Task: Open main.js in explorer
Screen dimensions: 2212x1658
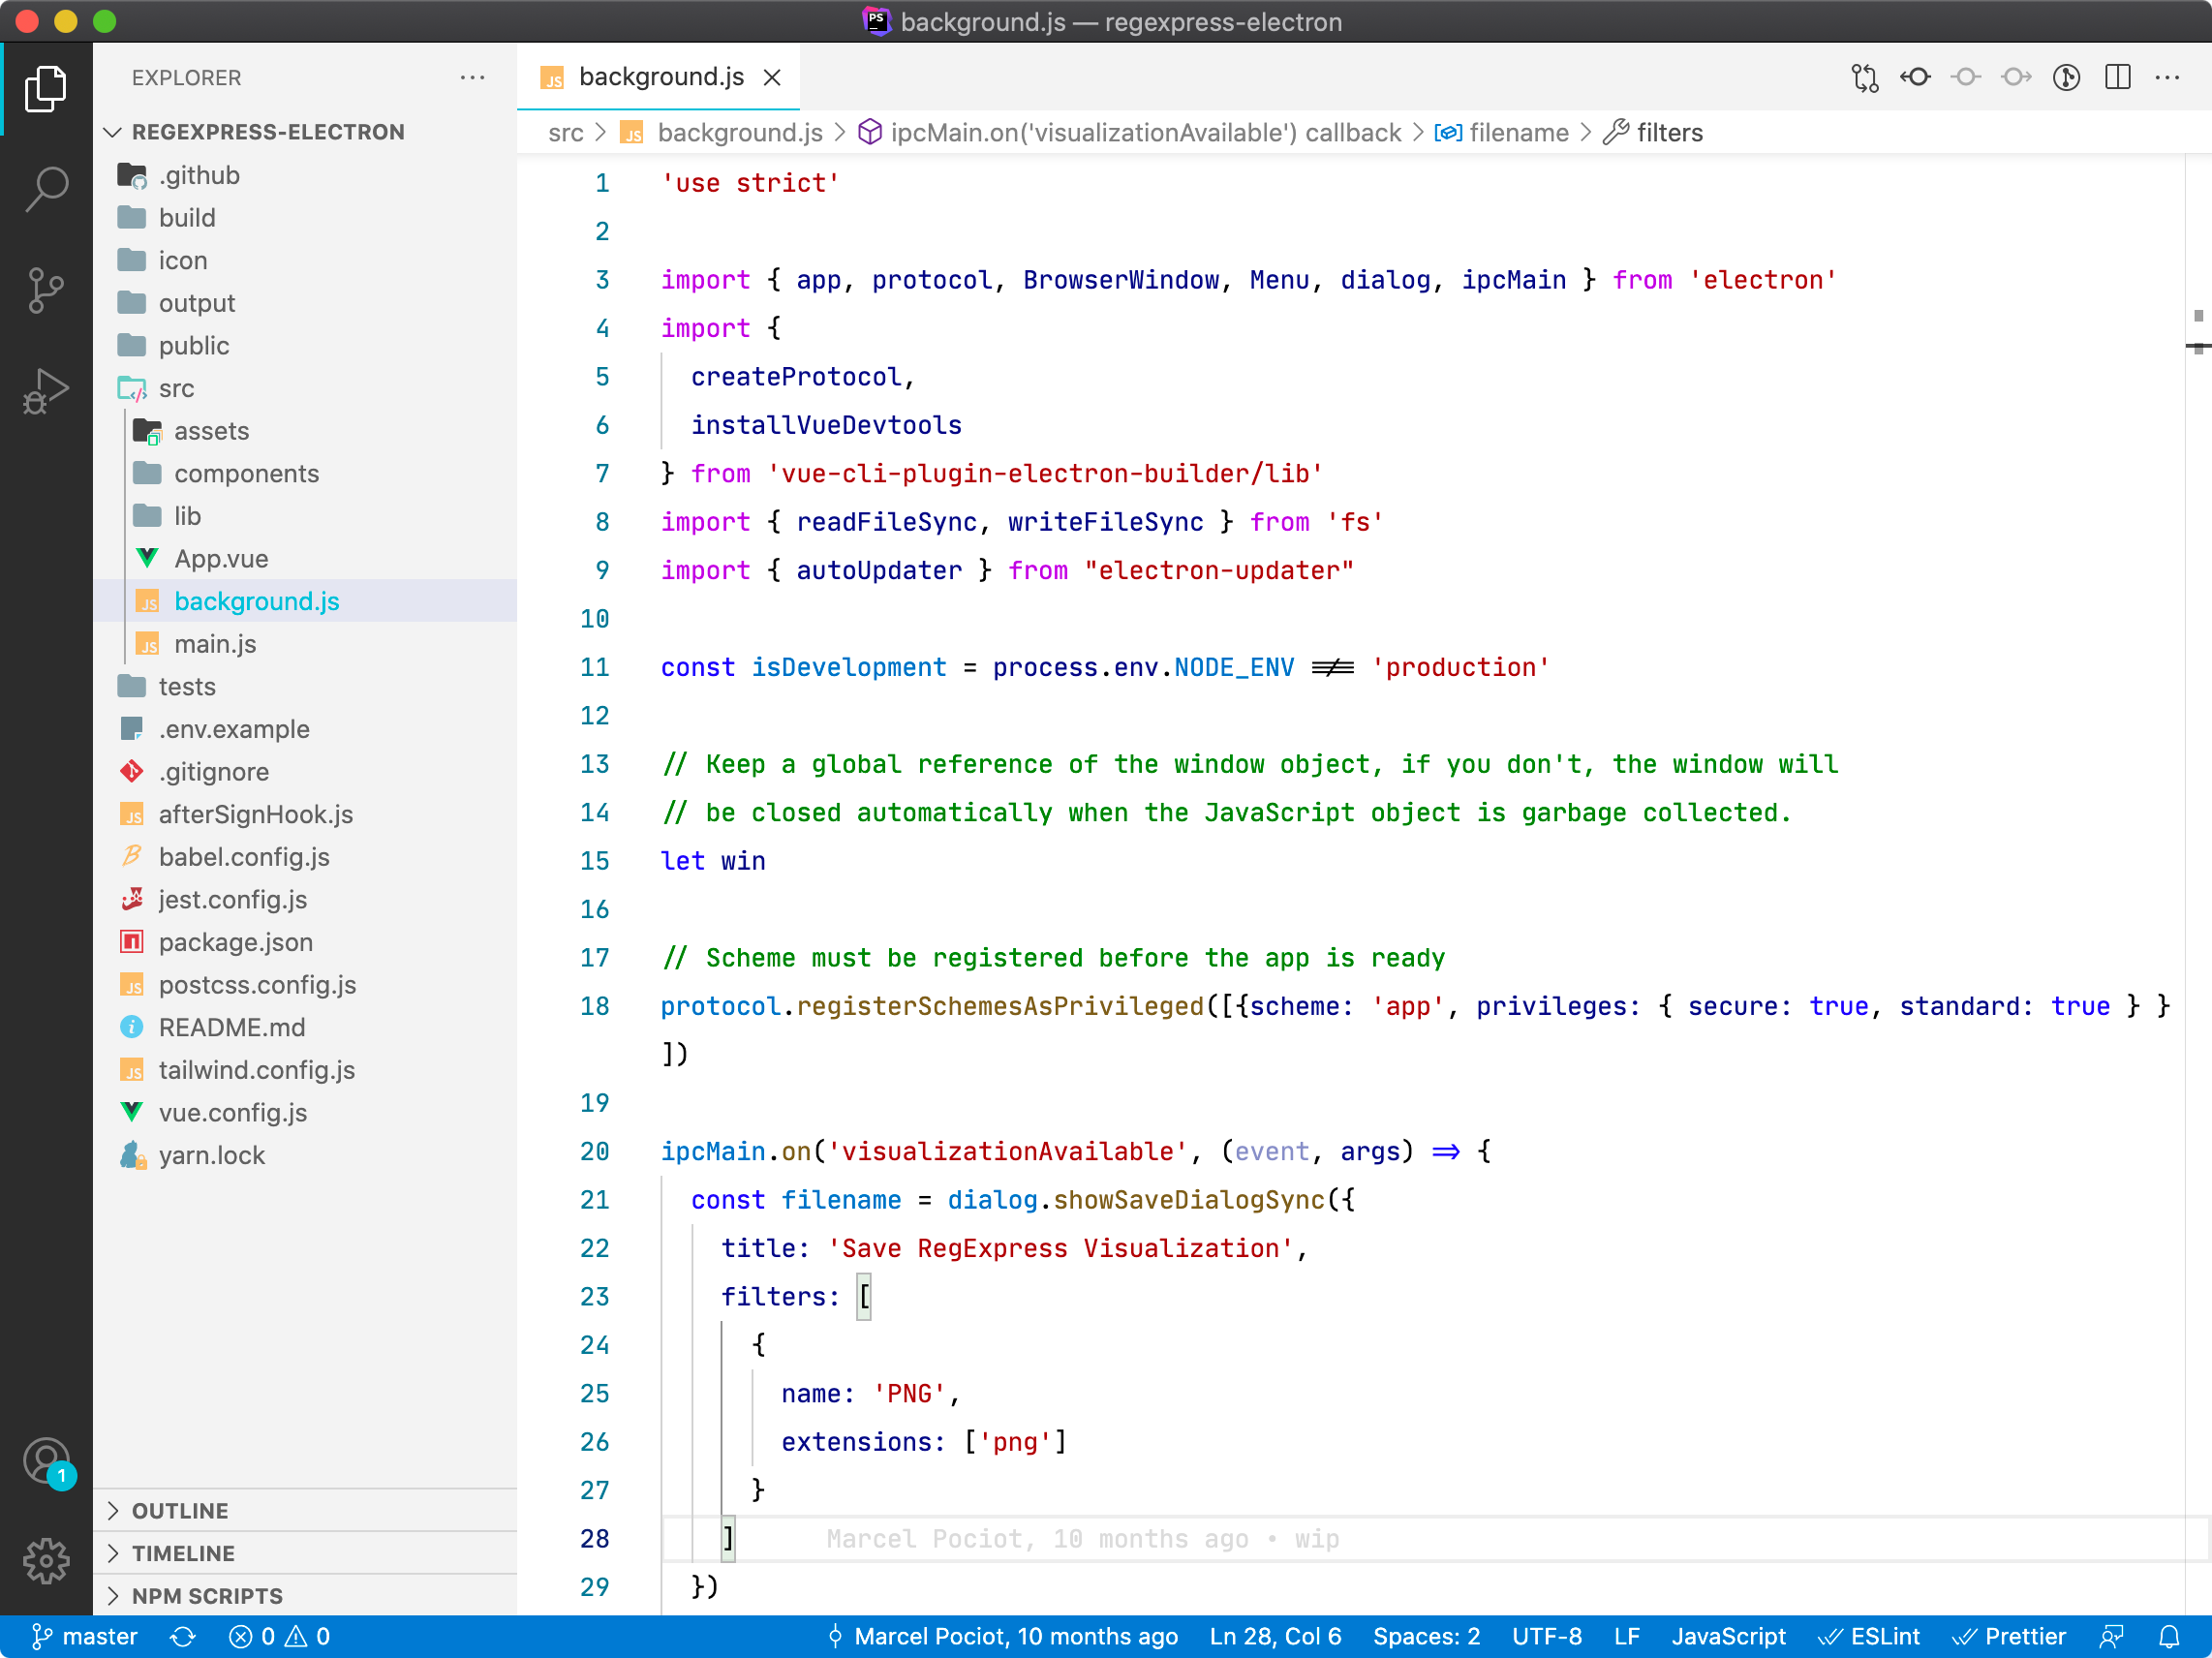Action: pyautogui.click(x=305, y=644)
